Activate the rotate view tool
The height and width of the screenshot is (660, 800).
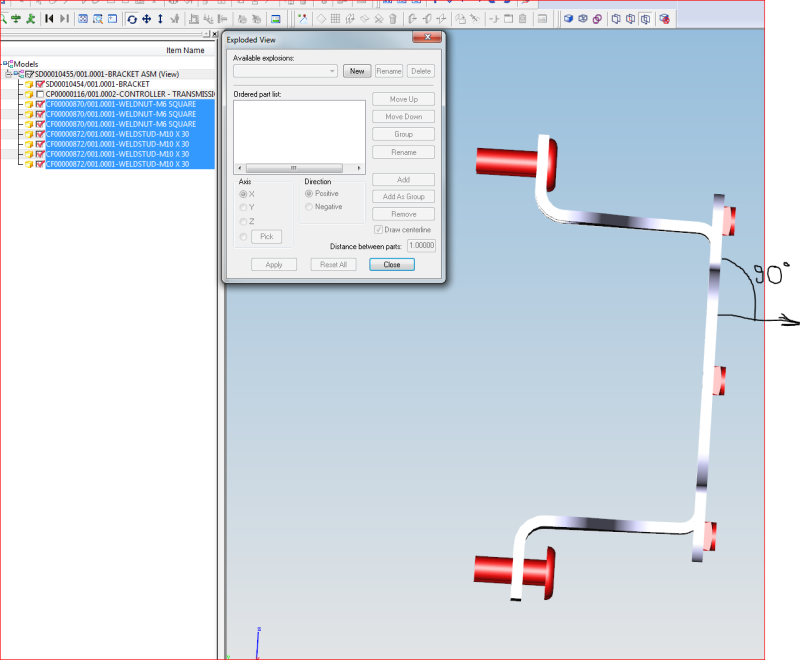(x=132, y=19)
